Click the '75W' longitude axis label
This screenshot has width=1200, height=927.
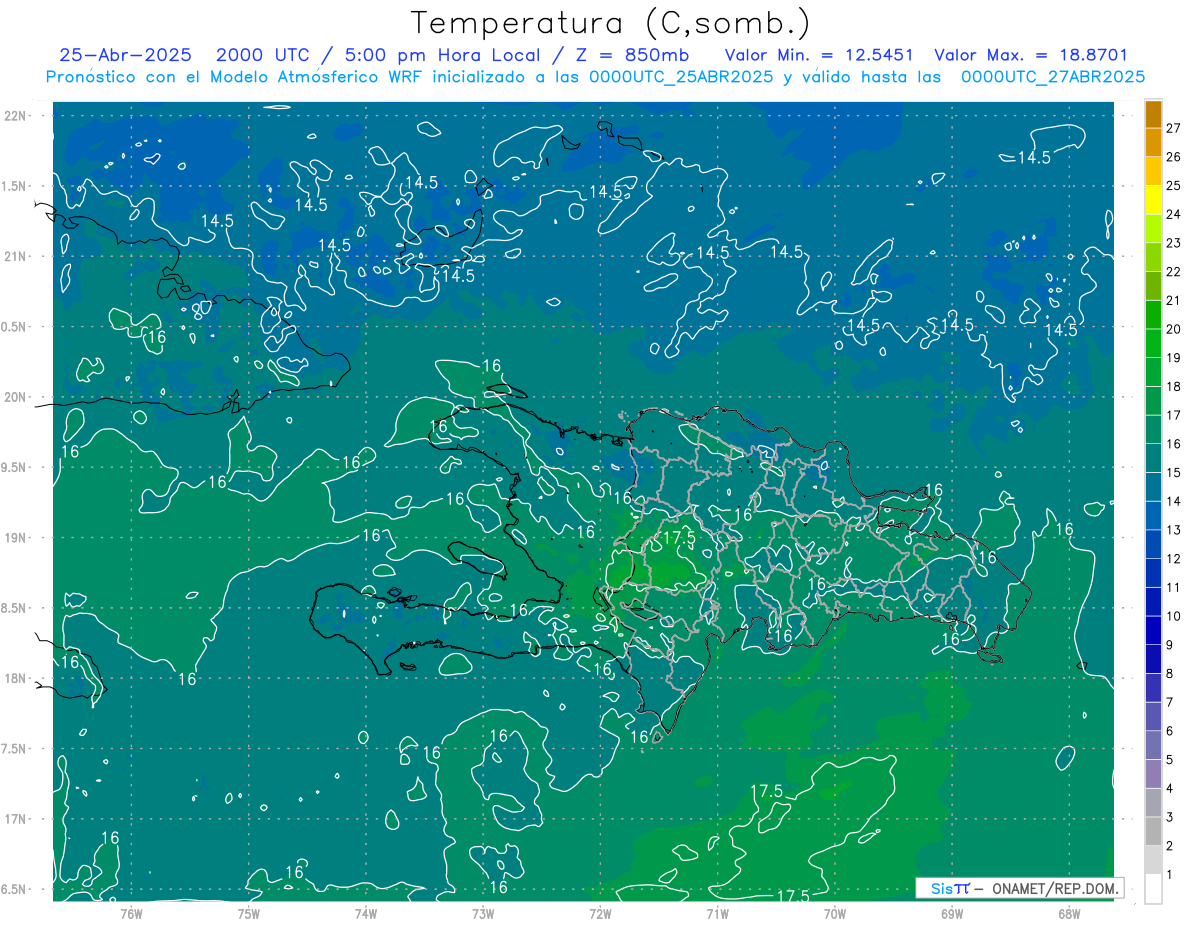point(249,913)
